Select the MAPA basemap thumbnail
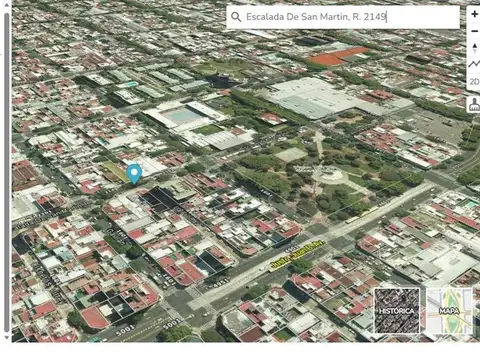This screenshot has width=480, height=360. click(x=449, y=311)
